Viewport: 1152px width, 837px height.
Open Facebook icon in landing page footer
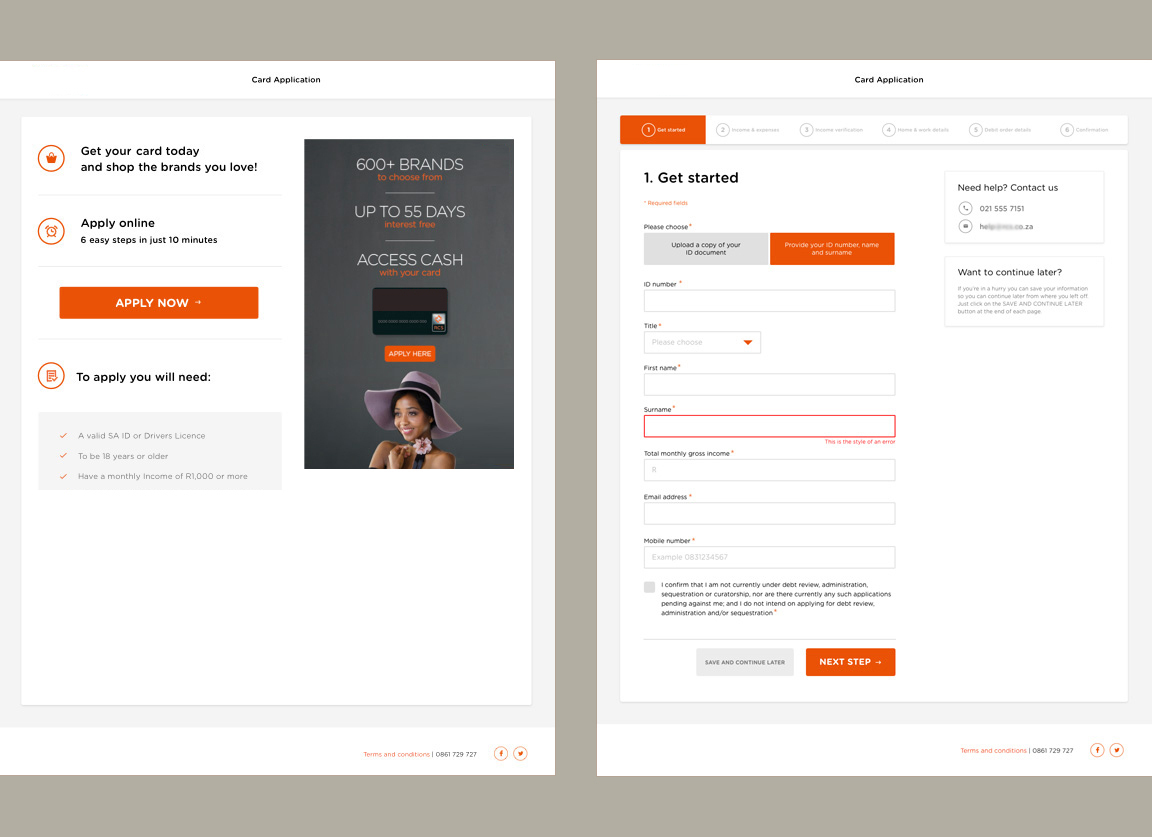point(501,754)
